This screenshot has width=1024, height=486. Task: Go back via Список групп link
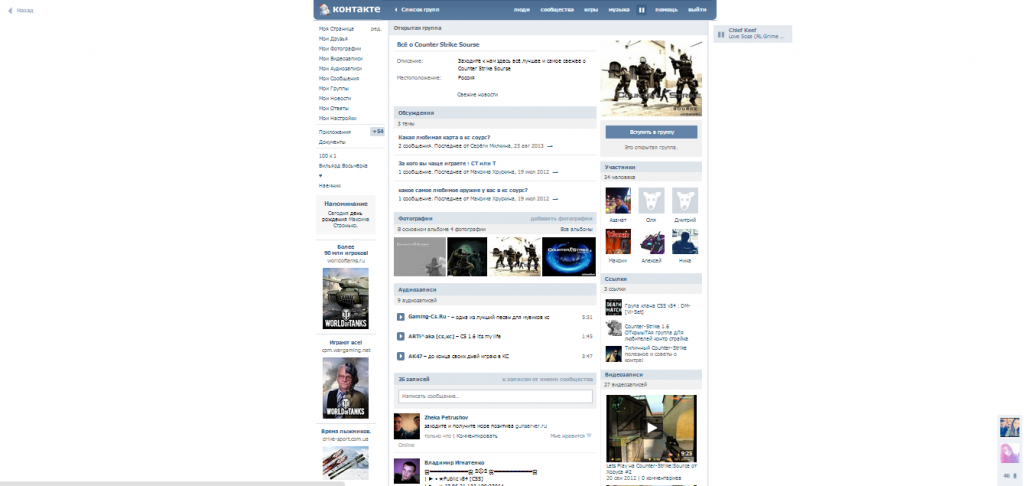tap(419, 9)
